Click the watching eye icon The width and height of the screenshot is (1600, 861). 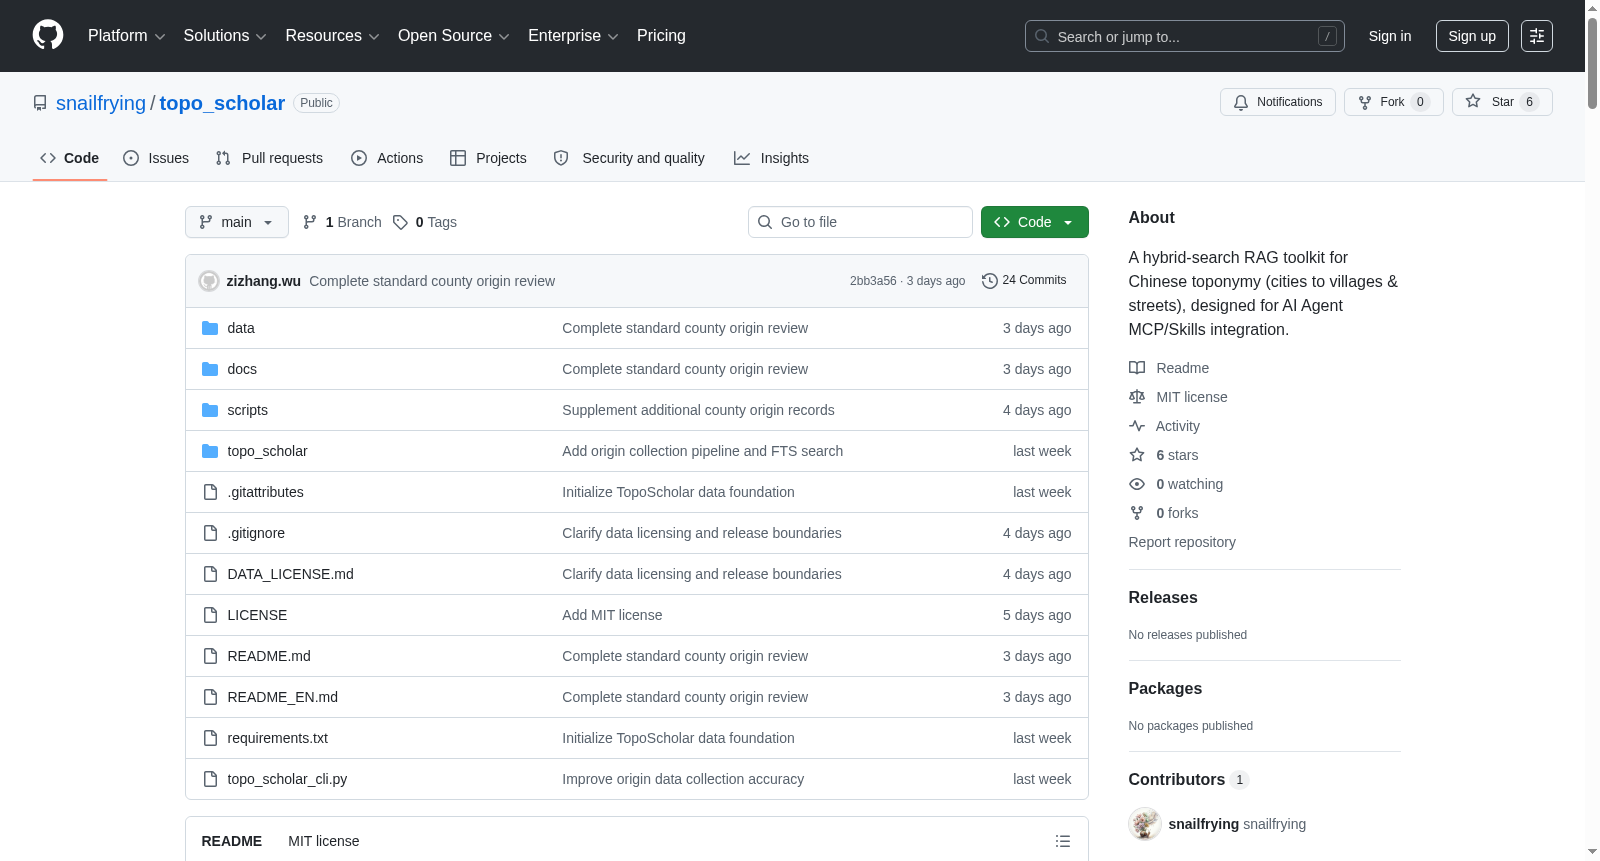[1137, 484]
